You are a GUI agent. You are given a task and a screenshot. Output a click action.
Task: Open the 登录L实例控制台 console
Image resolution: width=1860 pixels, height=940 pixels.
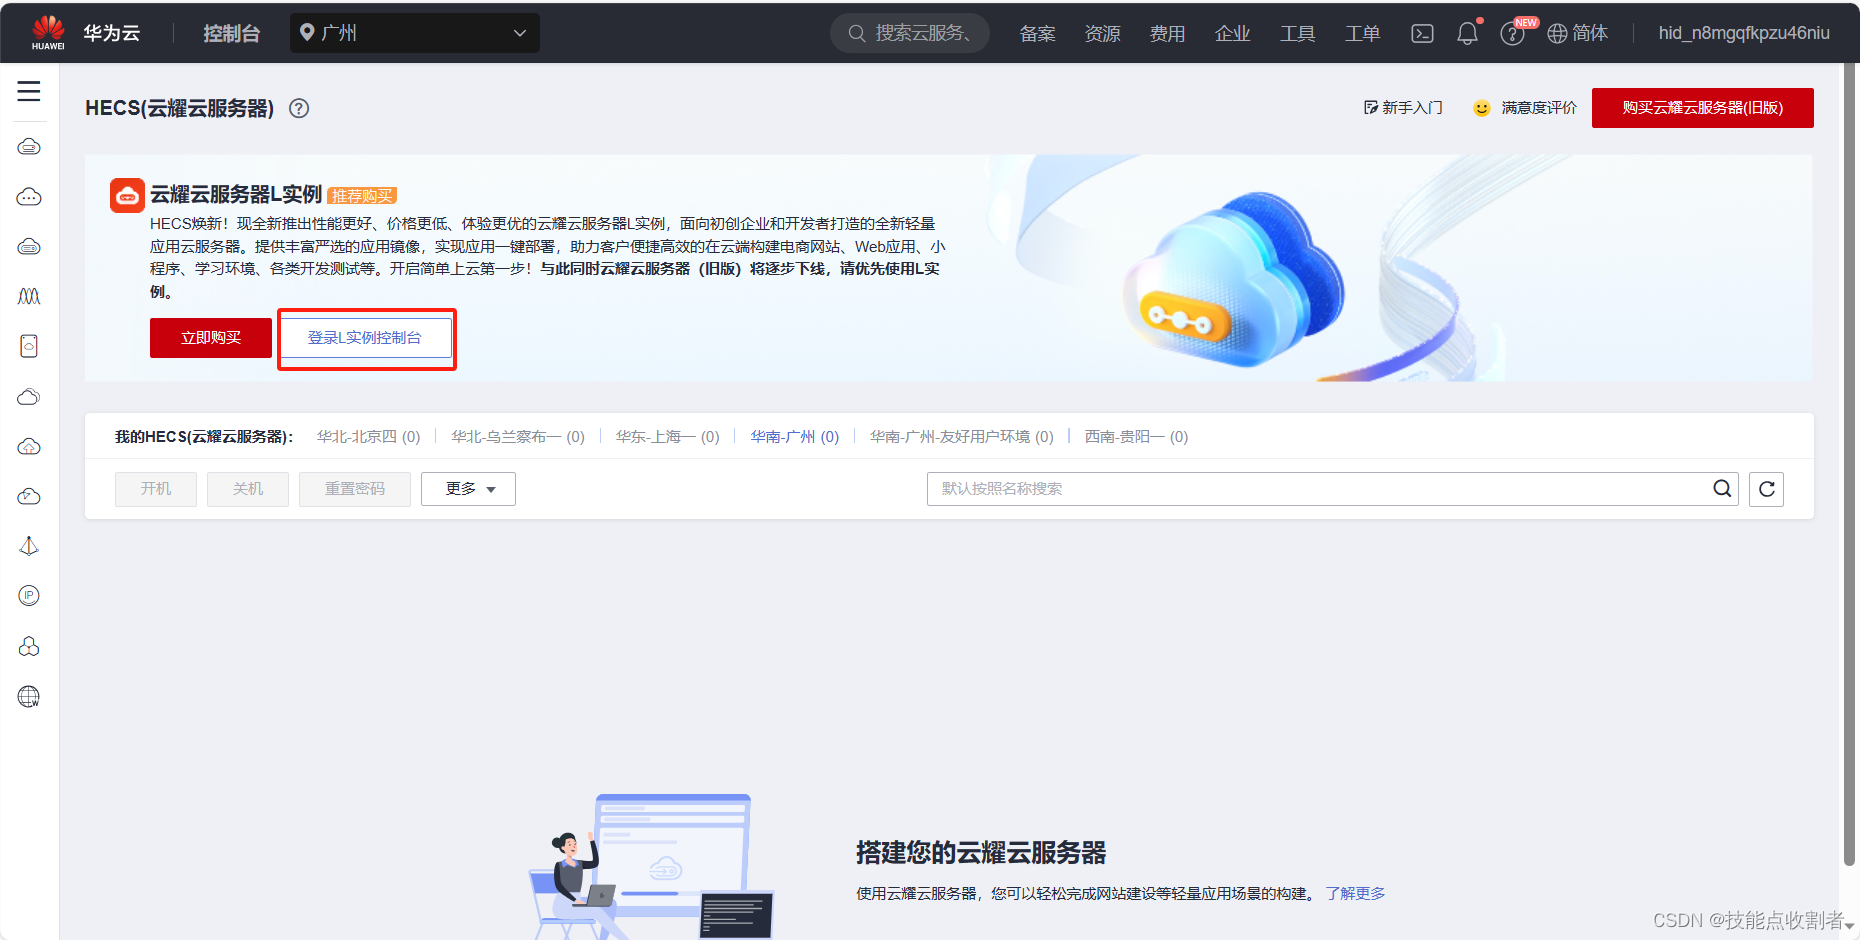click(366, 337)
